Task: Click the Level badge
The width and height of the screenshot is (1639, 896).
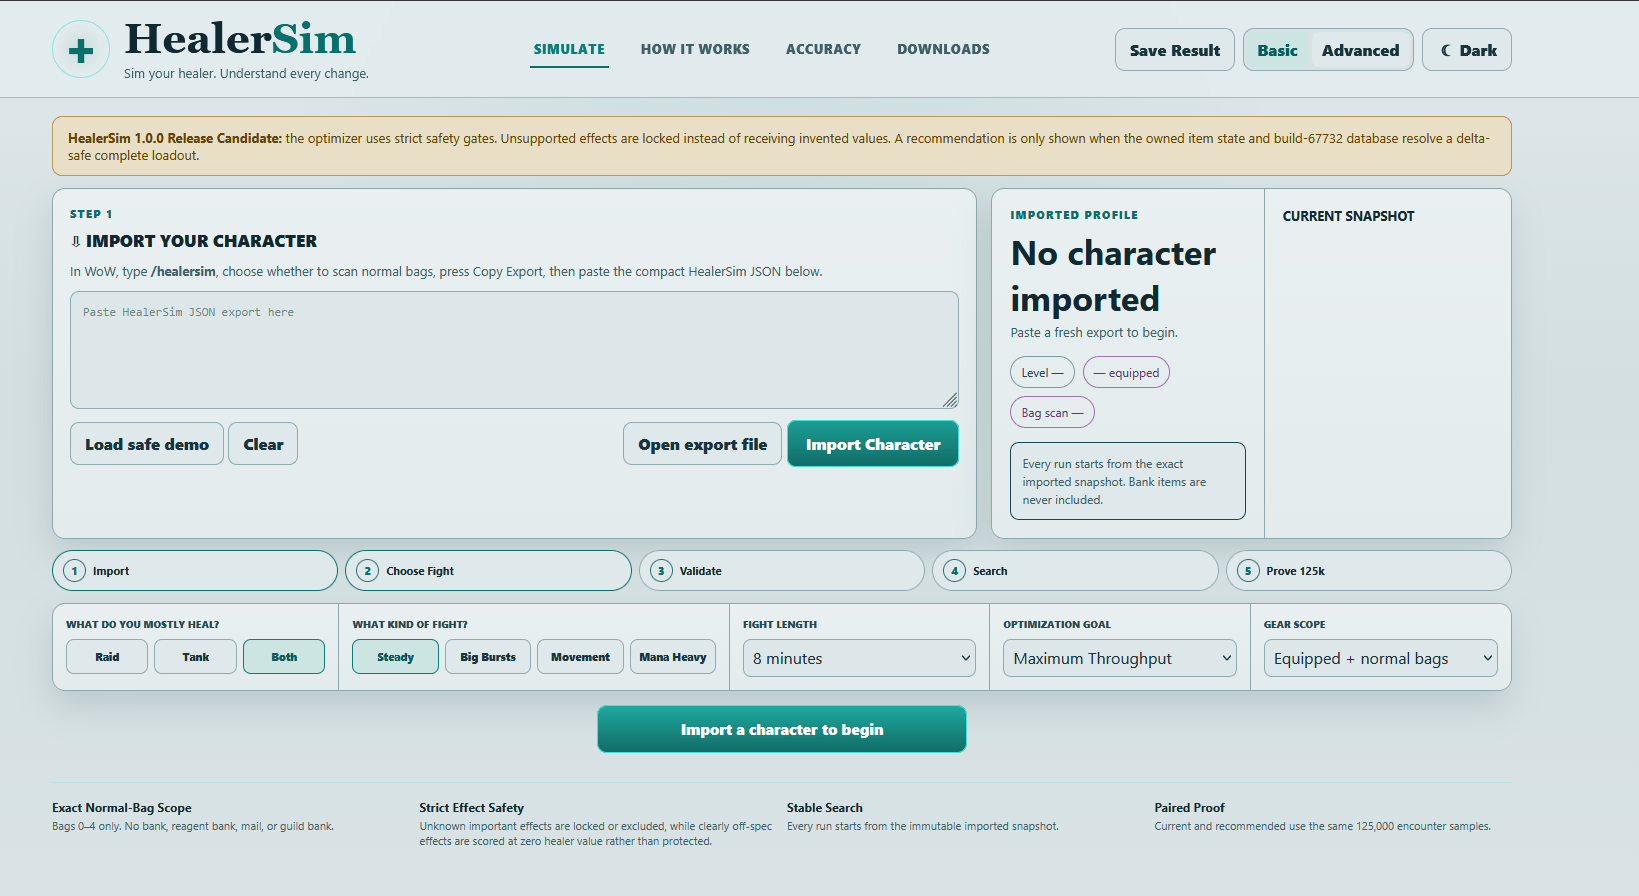Action: [x=1042, y=372]
